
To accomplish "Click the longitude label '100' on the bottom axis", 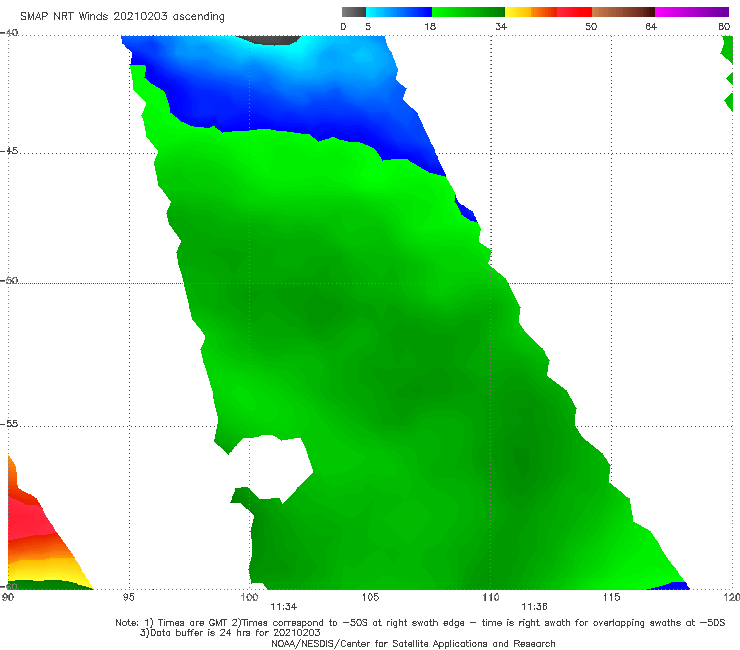I will [x=249, y=597].
